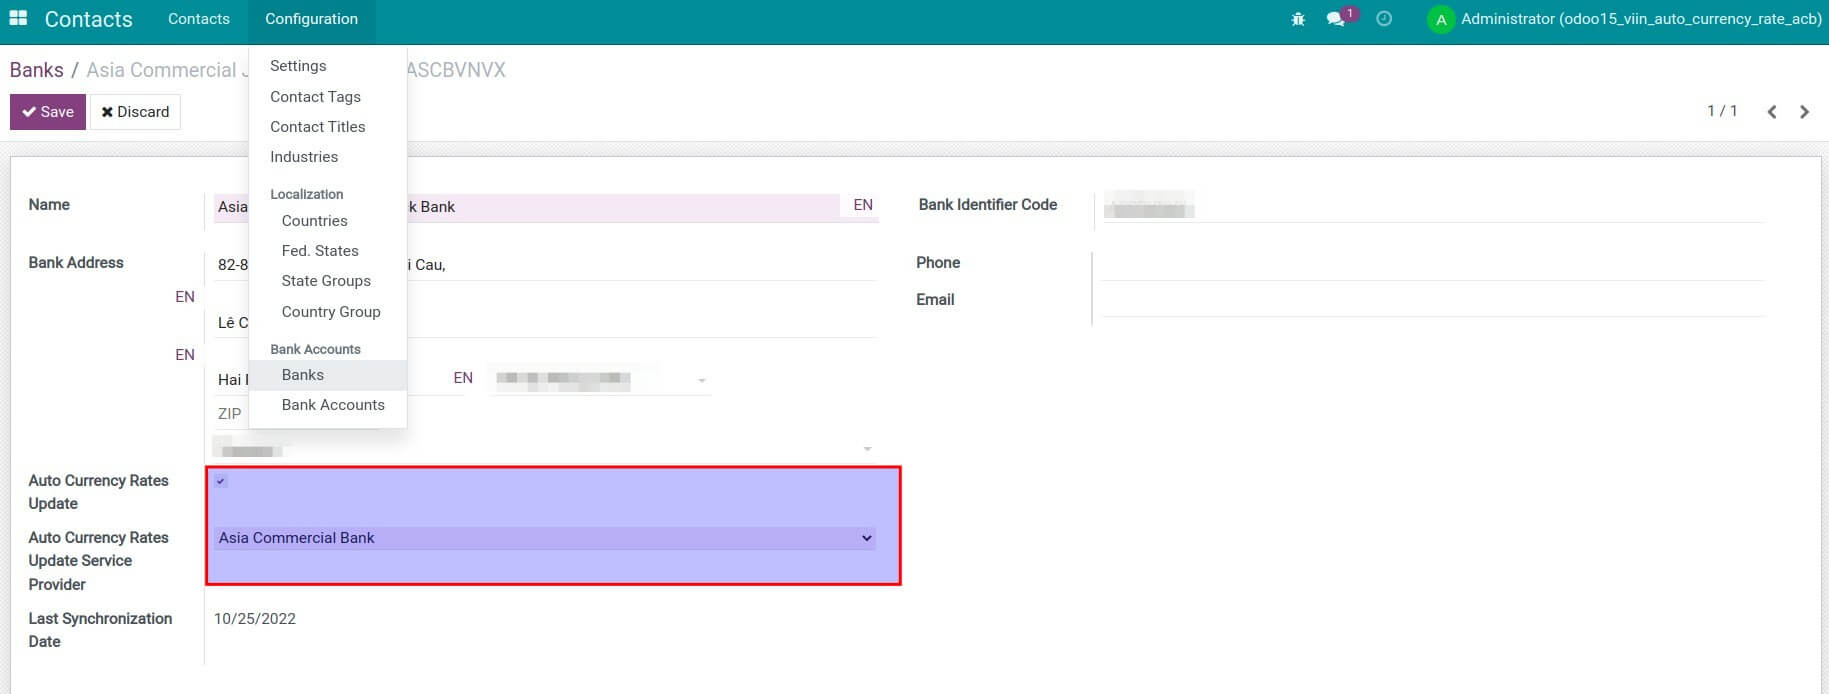Open Fed. States menu entry
This screenshot has width=1829, height=694.
pyautogui.click(x=320, y=251)
